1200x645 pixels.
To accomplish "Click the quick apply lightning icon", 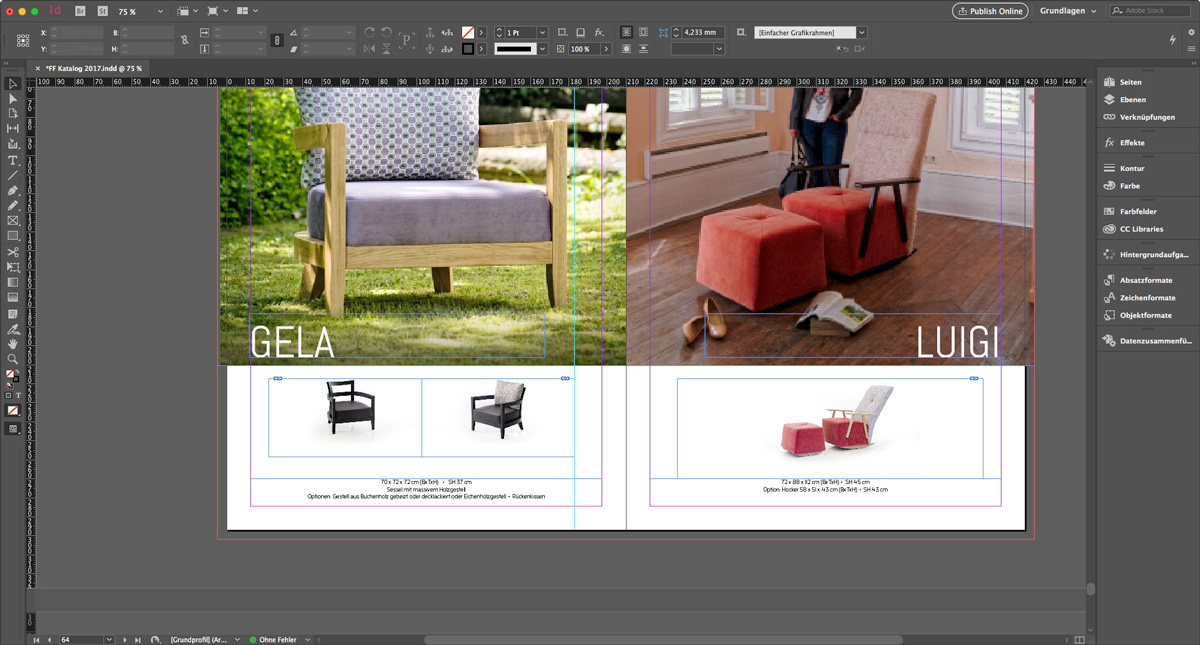I will [x=1172, y=40].
